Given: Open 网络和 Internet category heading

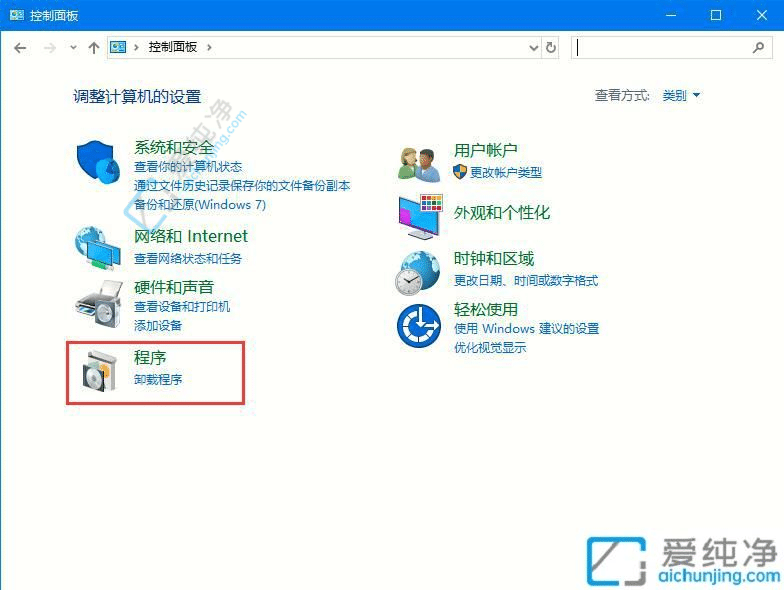Looking at the screenshot, I should click(x=191, y=236).
